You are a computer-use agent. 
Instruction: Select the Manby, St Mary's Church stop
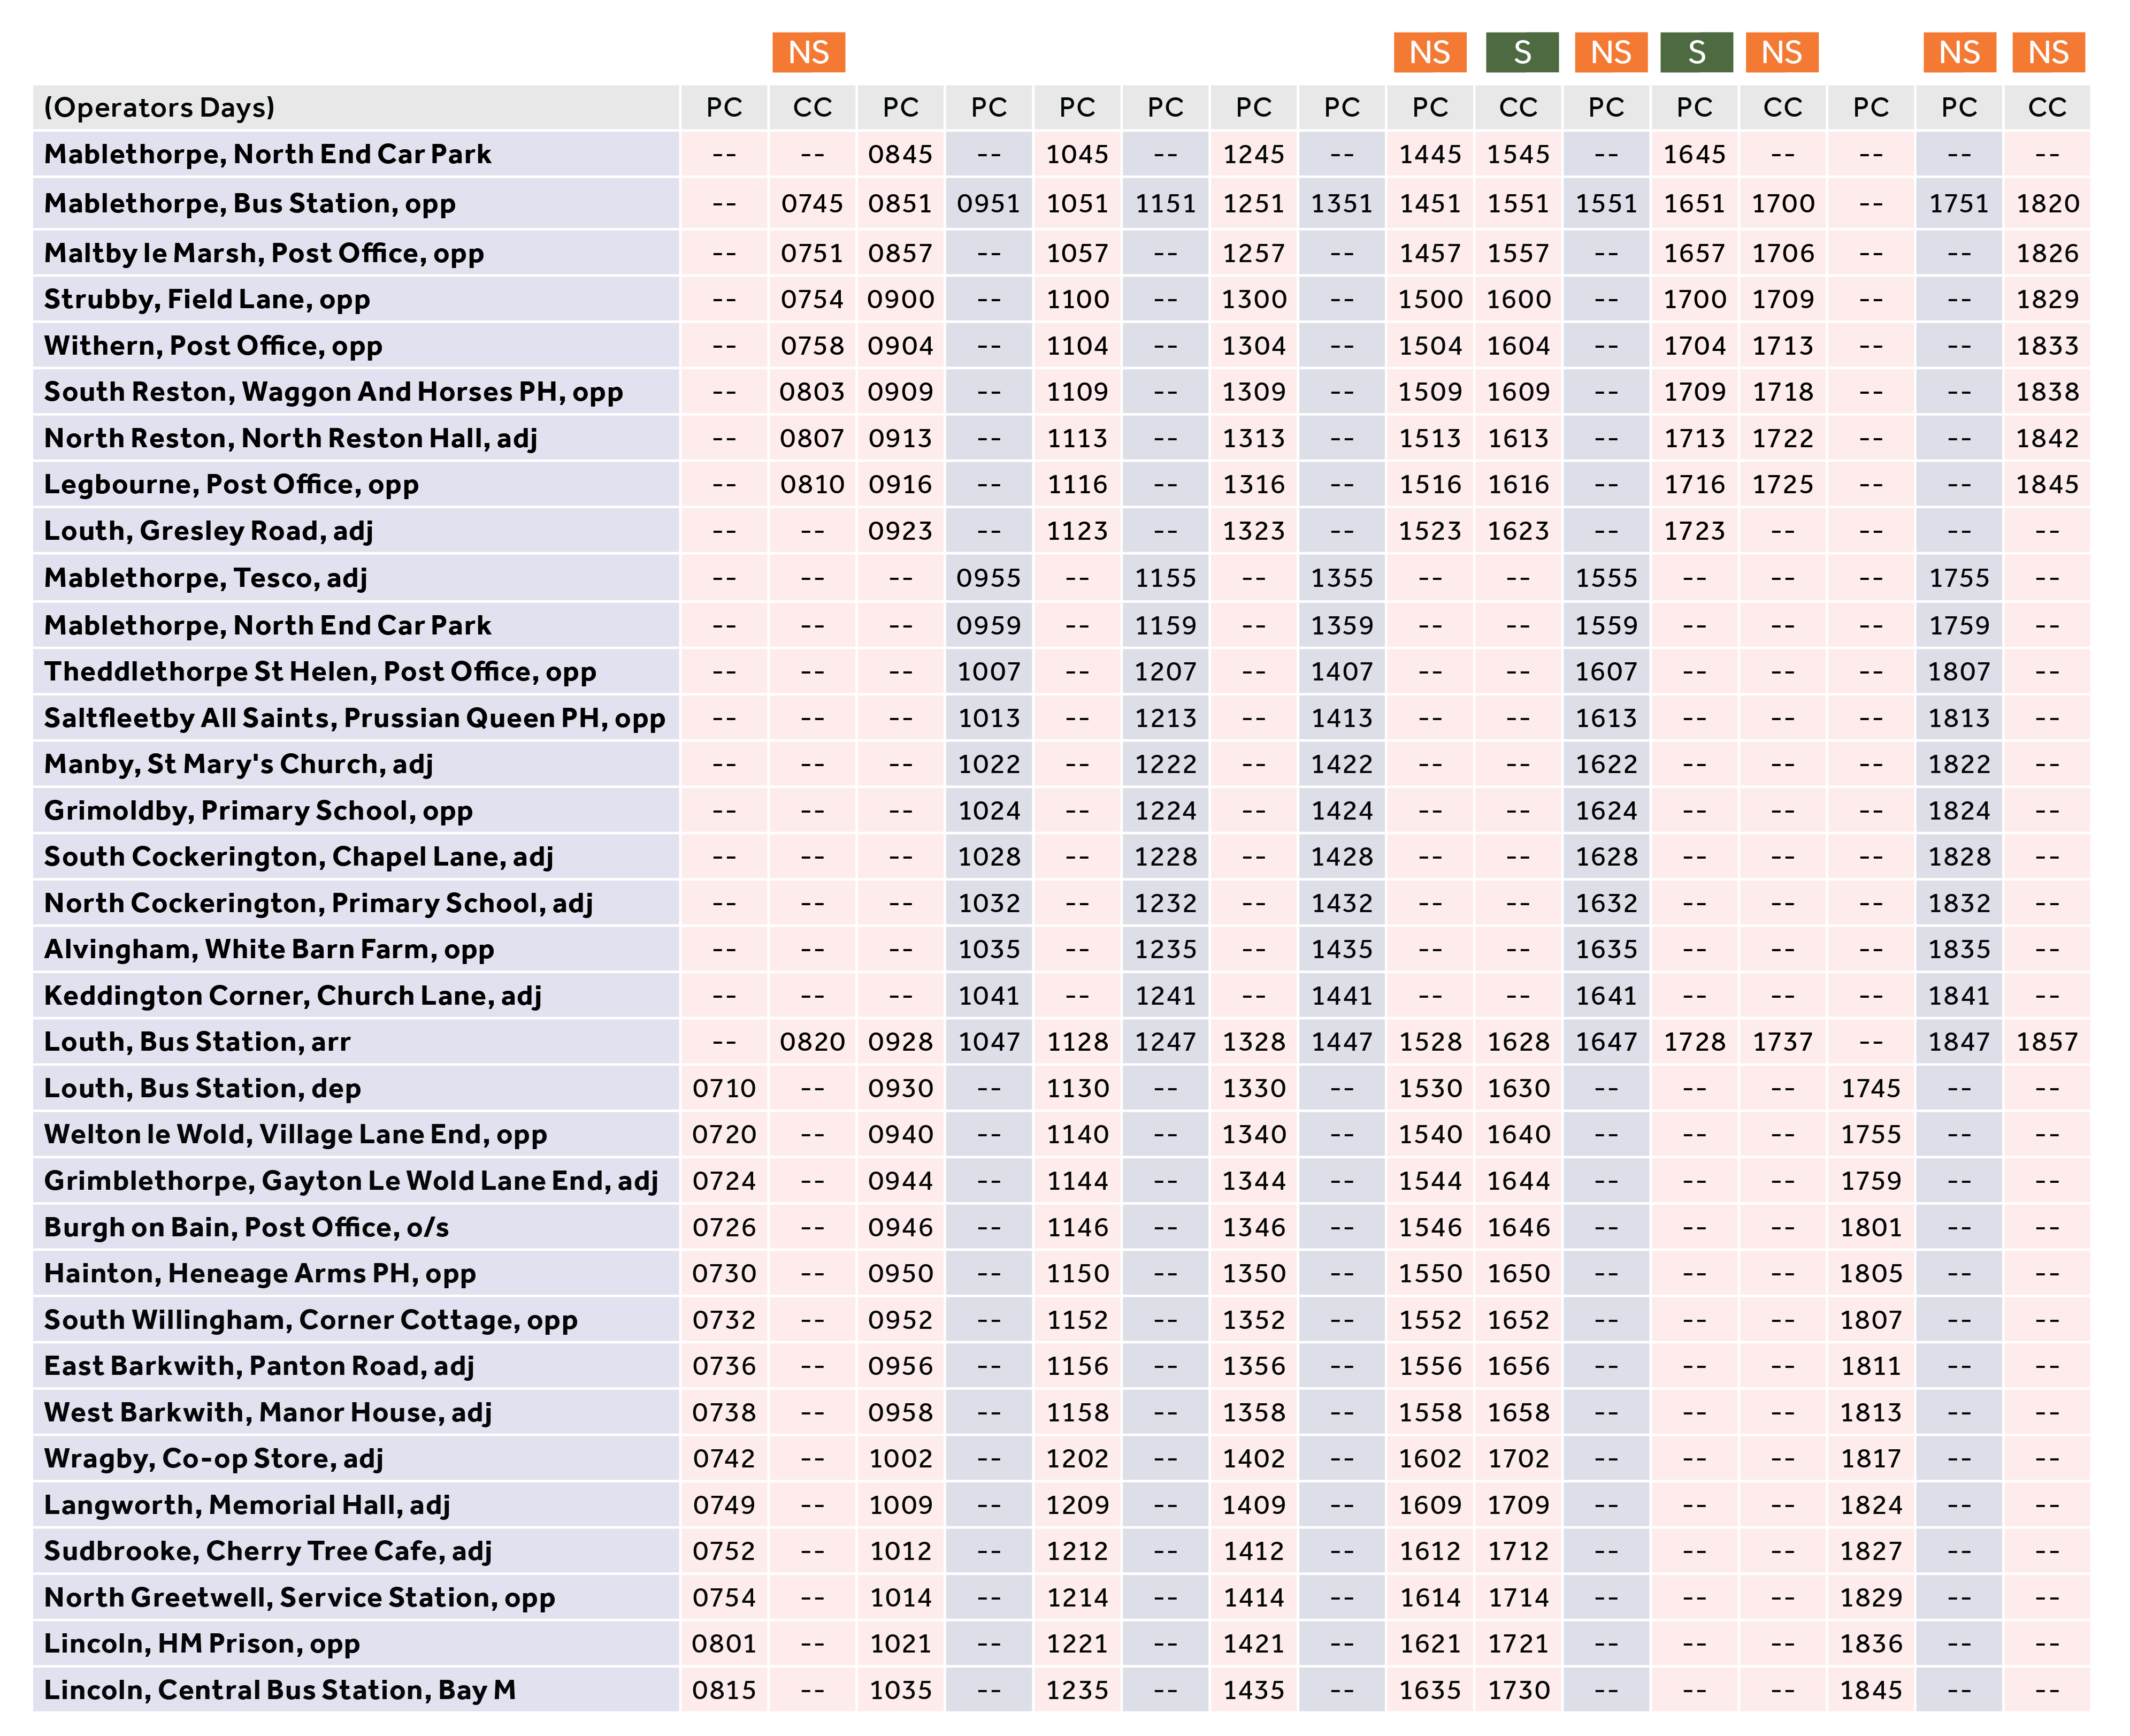(x=238, y=764)
